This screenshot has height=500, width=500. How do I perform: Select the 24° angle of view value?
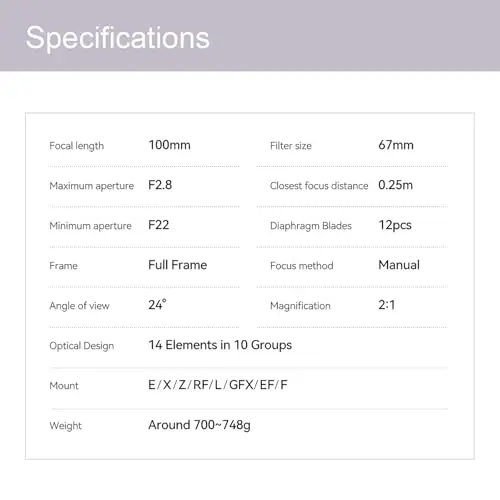tap(157, 305)
